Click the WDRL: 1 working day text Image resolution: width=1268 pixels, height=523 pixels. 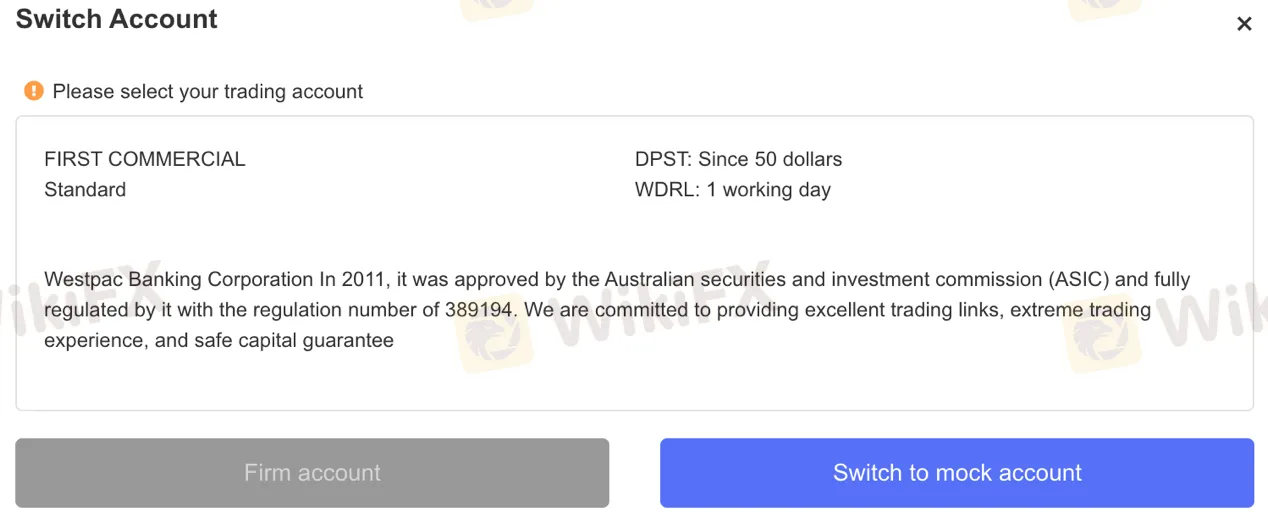point(733,190)
